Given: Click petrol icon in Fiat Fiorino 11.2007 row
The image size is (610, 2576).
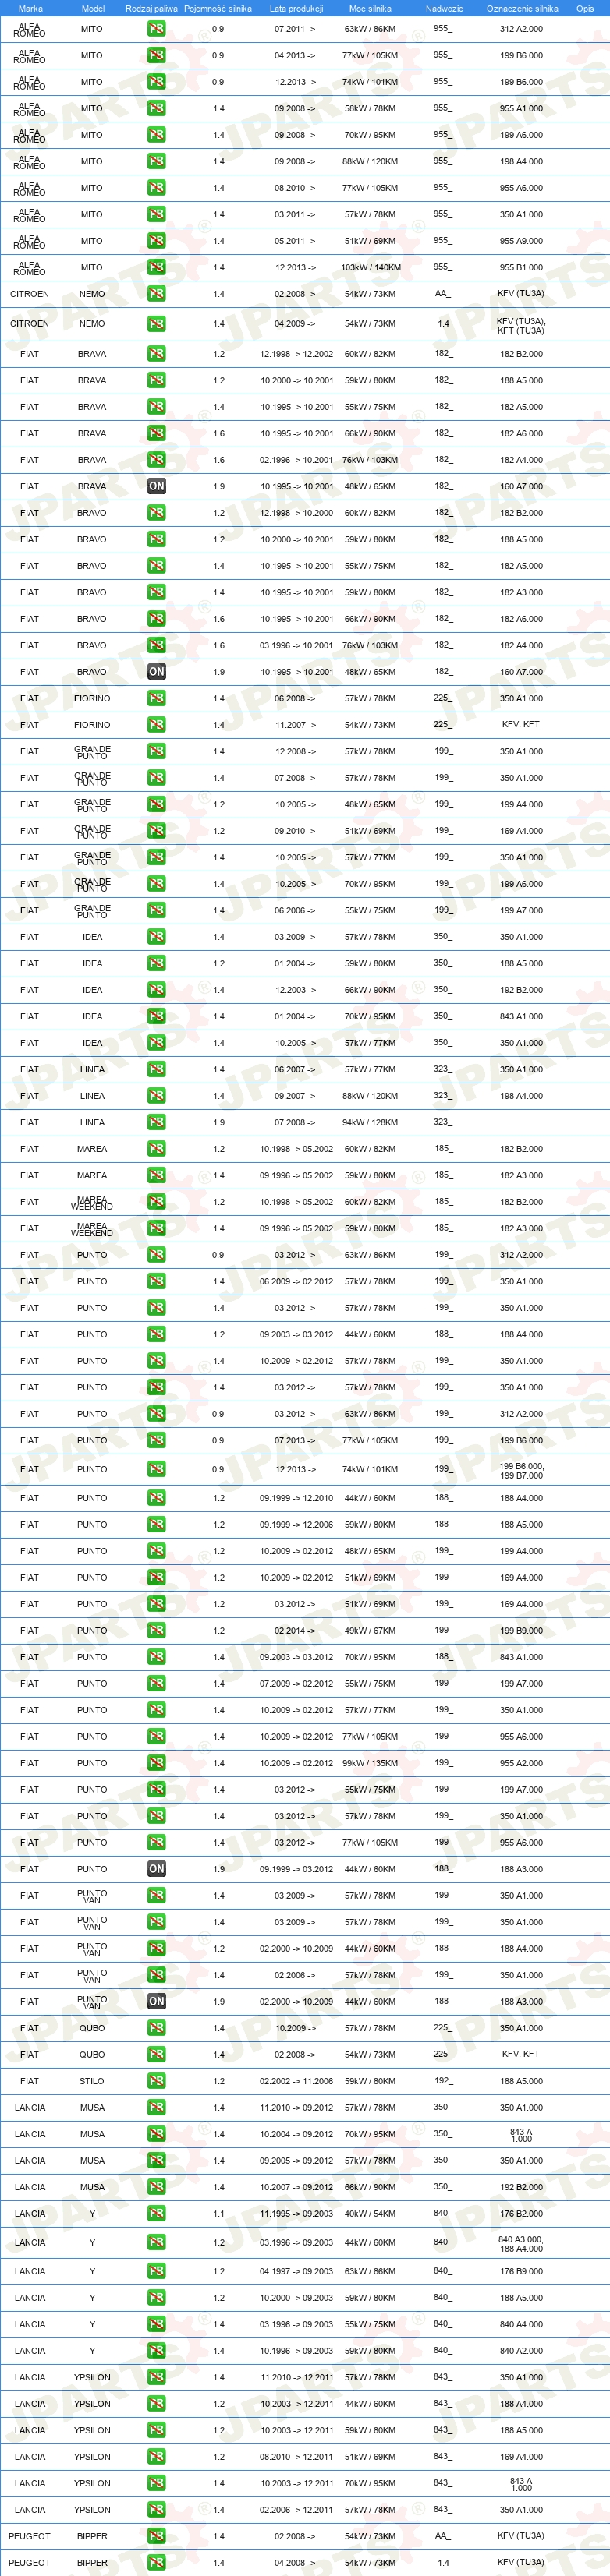Looking at the screenshot, I should 157,725.
